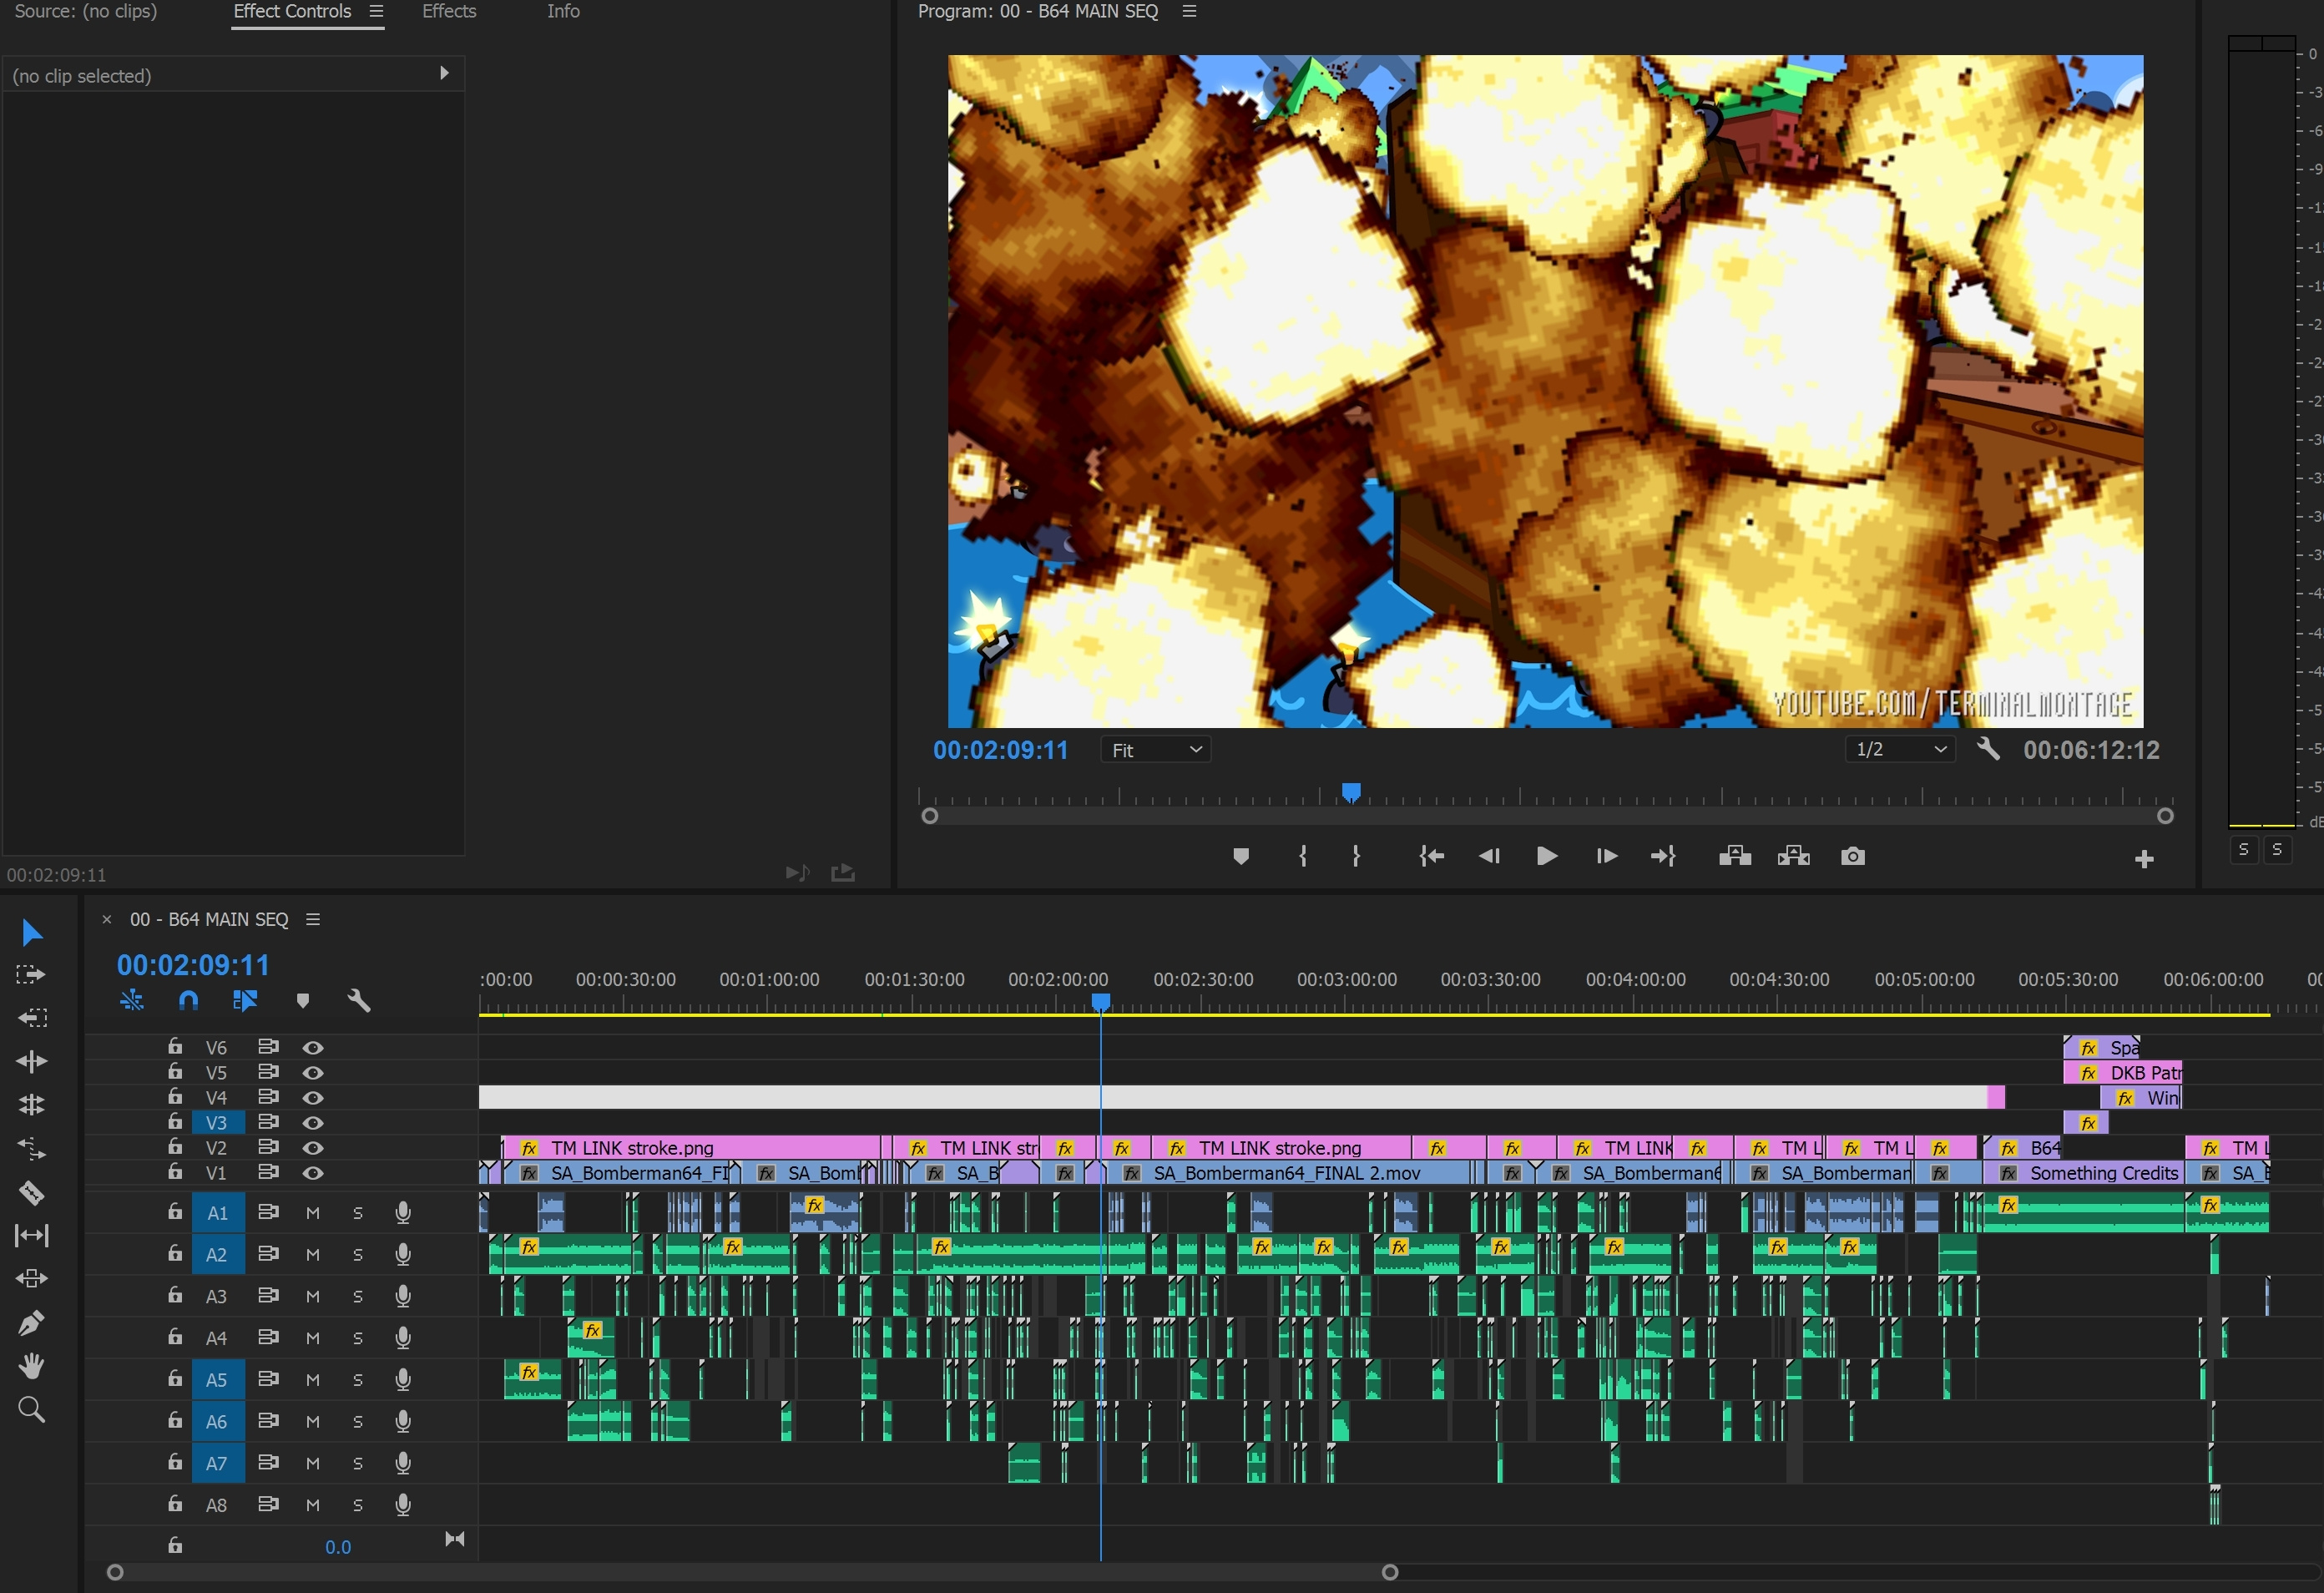This screenshot has width=2324, height=1593.
Task: Select the Effect Controls tab
Action: point(292,11)
